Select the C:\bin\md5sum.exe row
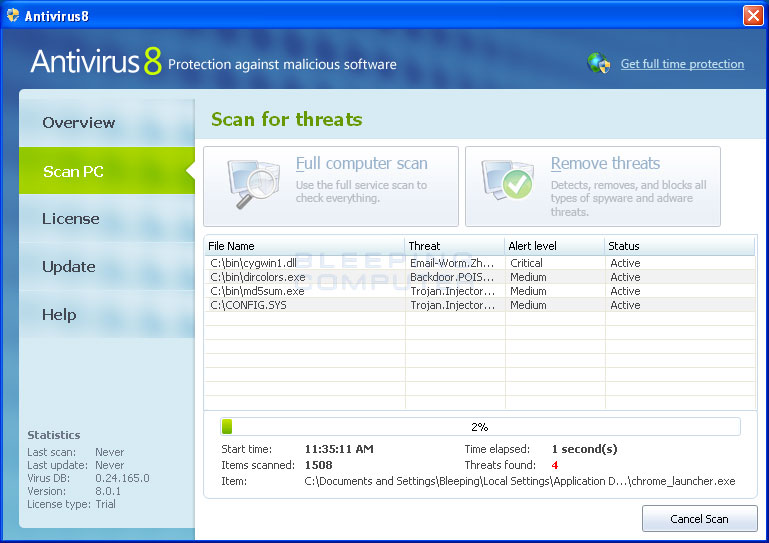This screenshot has width=769, height=543. point(480,291)
